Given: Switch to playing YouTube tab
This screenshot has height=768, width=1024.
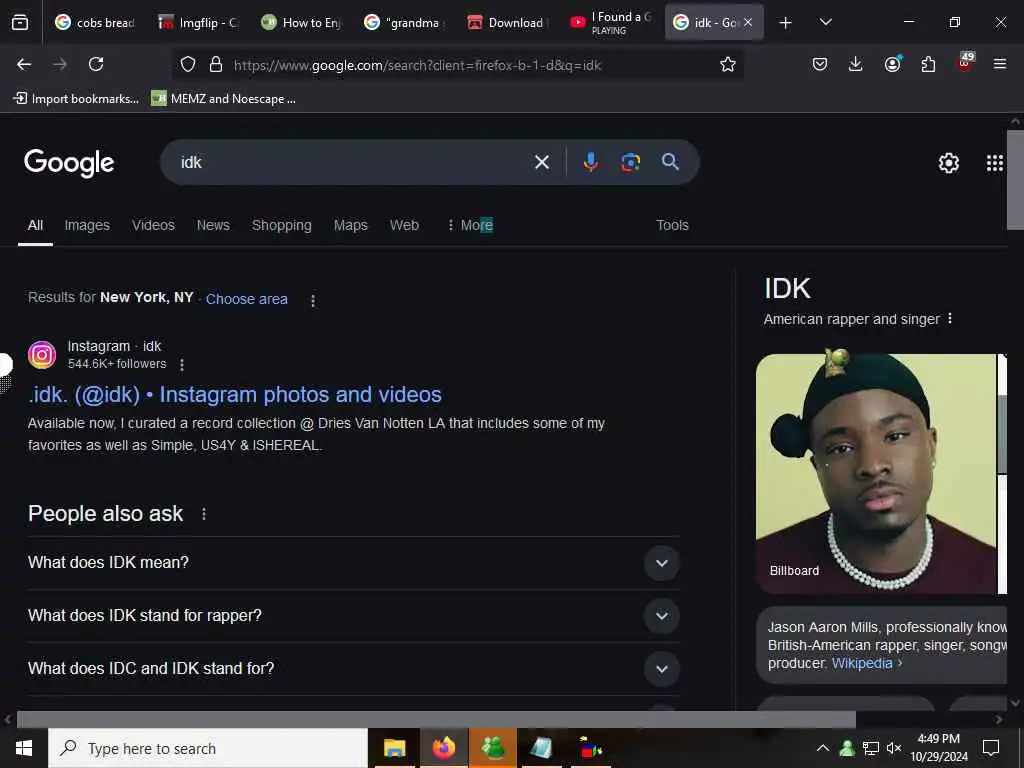Looking at the screenshot, I should pos(611,22).
